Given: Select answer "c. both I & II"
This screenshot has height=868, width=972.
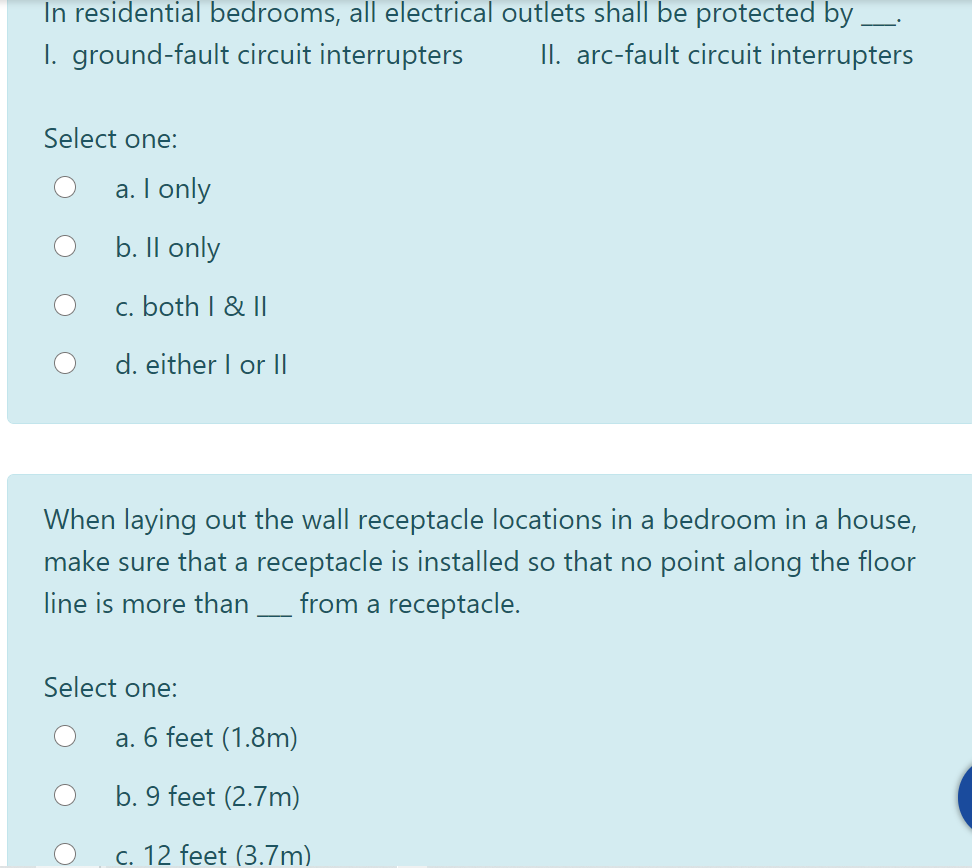Looking at the screenshot, I should (x=64, y=304).
